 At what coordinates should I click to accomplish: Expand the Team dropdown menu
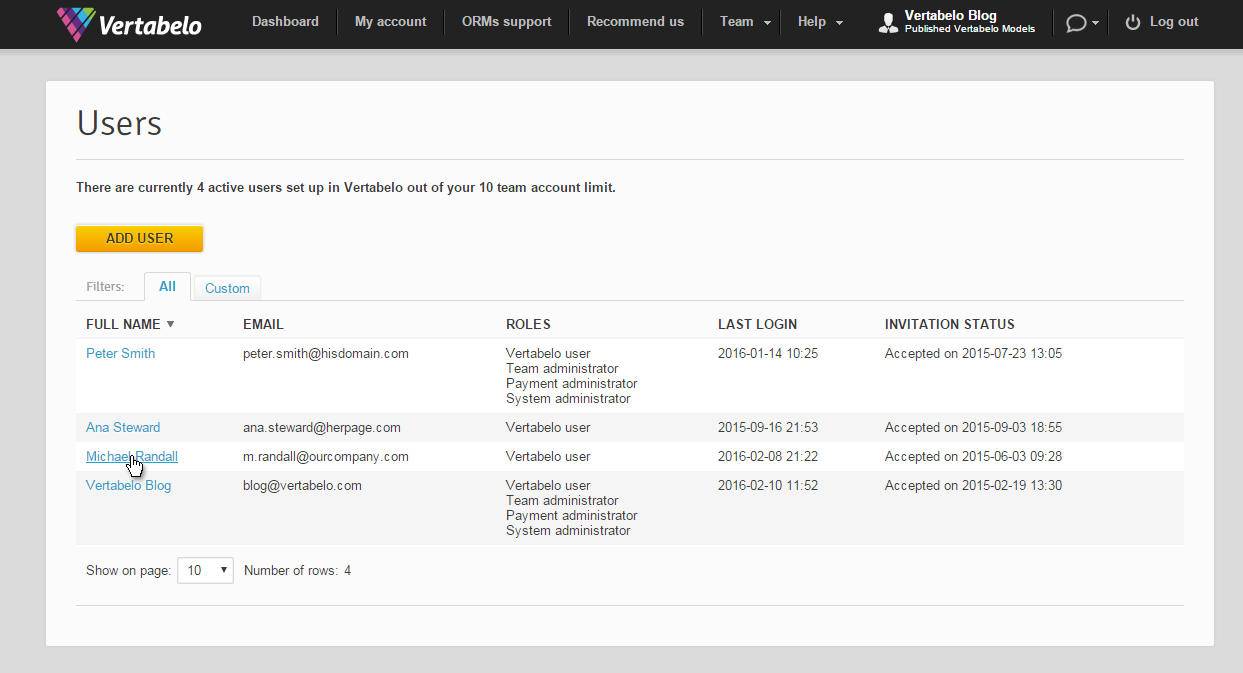(x=745, y=22)
